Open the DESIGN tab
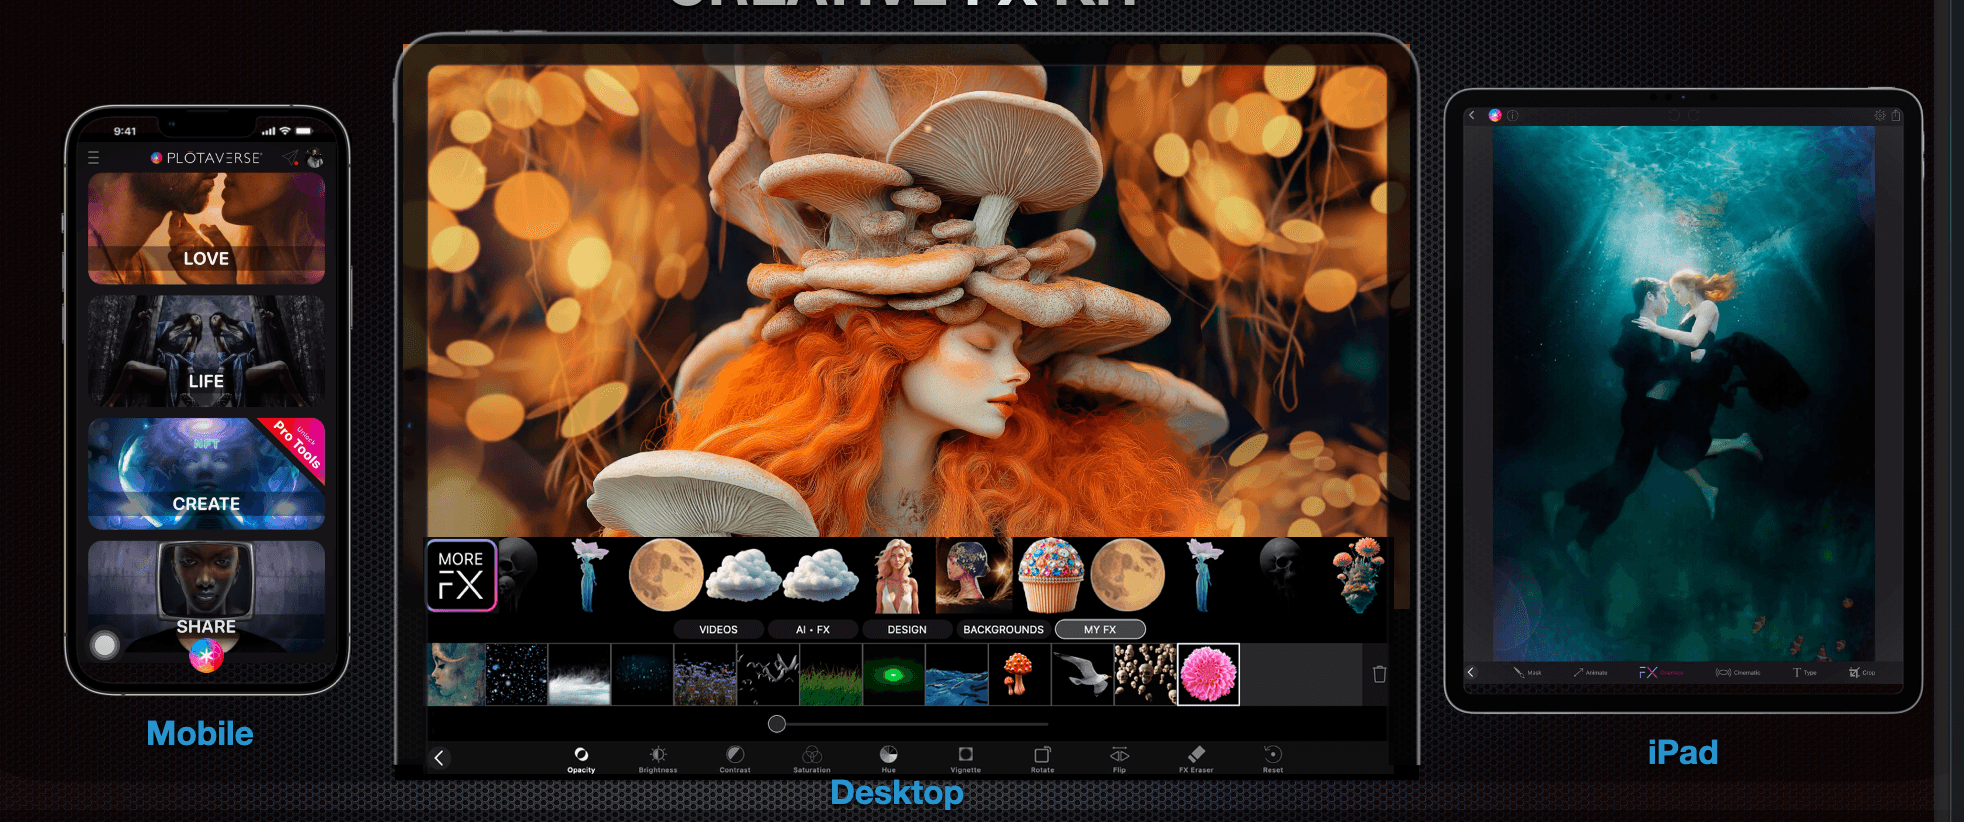Viewport: 1964px width, 822px height. coord(907,629)
